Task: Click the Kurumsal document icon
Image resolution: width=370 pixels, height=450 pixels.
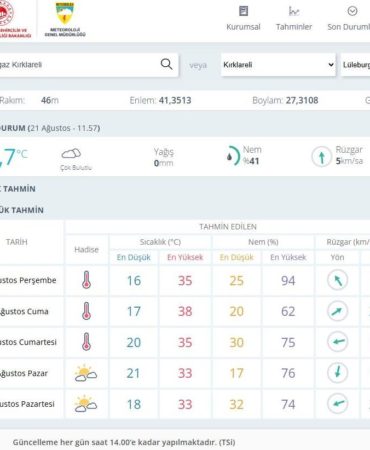Action: [x=244, y=11]
